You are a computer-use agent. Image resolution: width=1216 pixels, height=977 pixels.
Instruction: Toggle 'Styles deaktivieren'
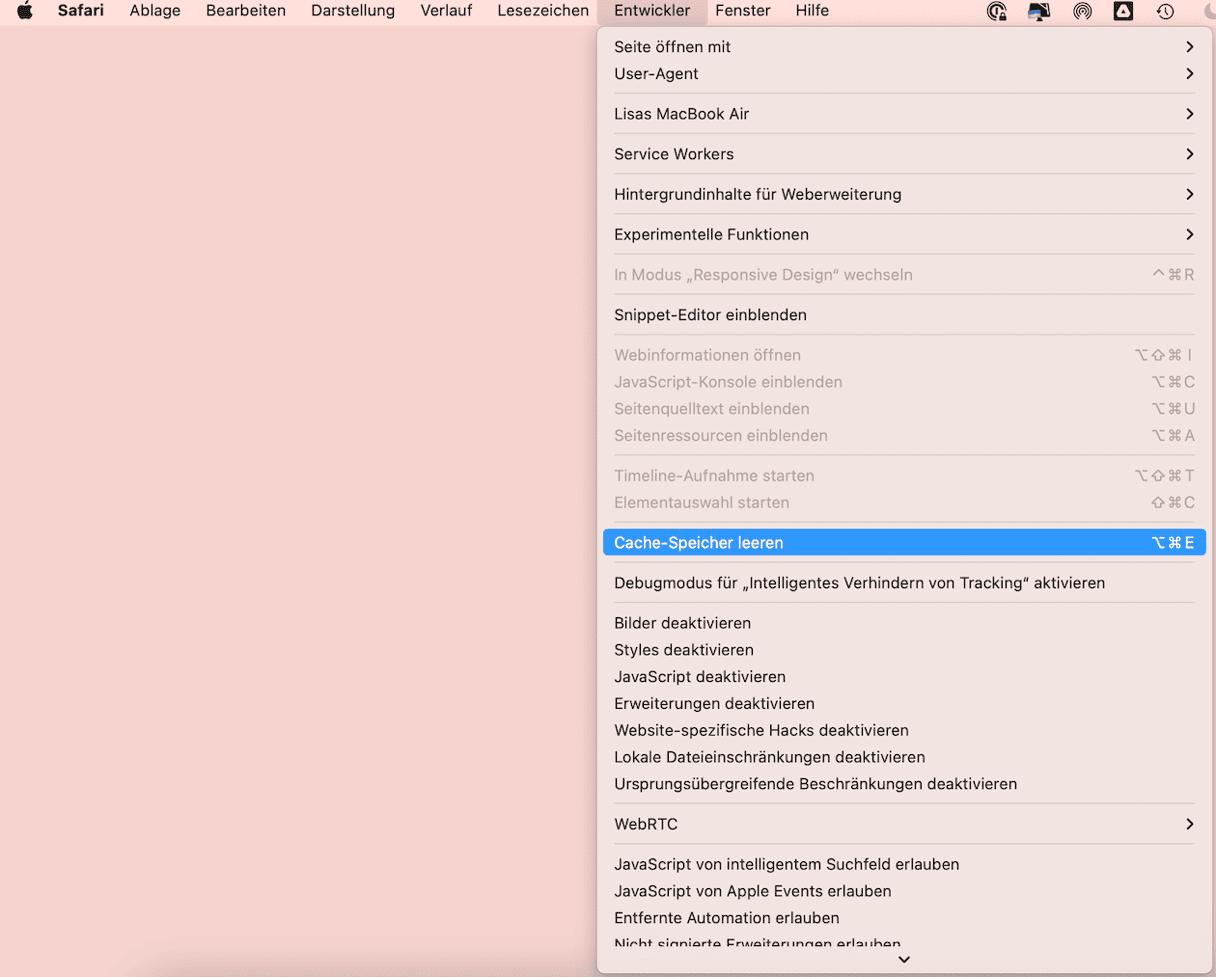904,650
